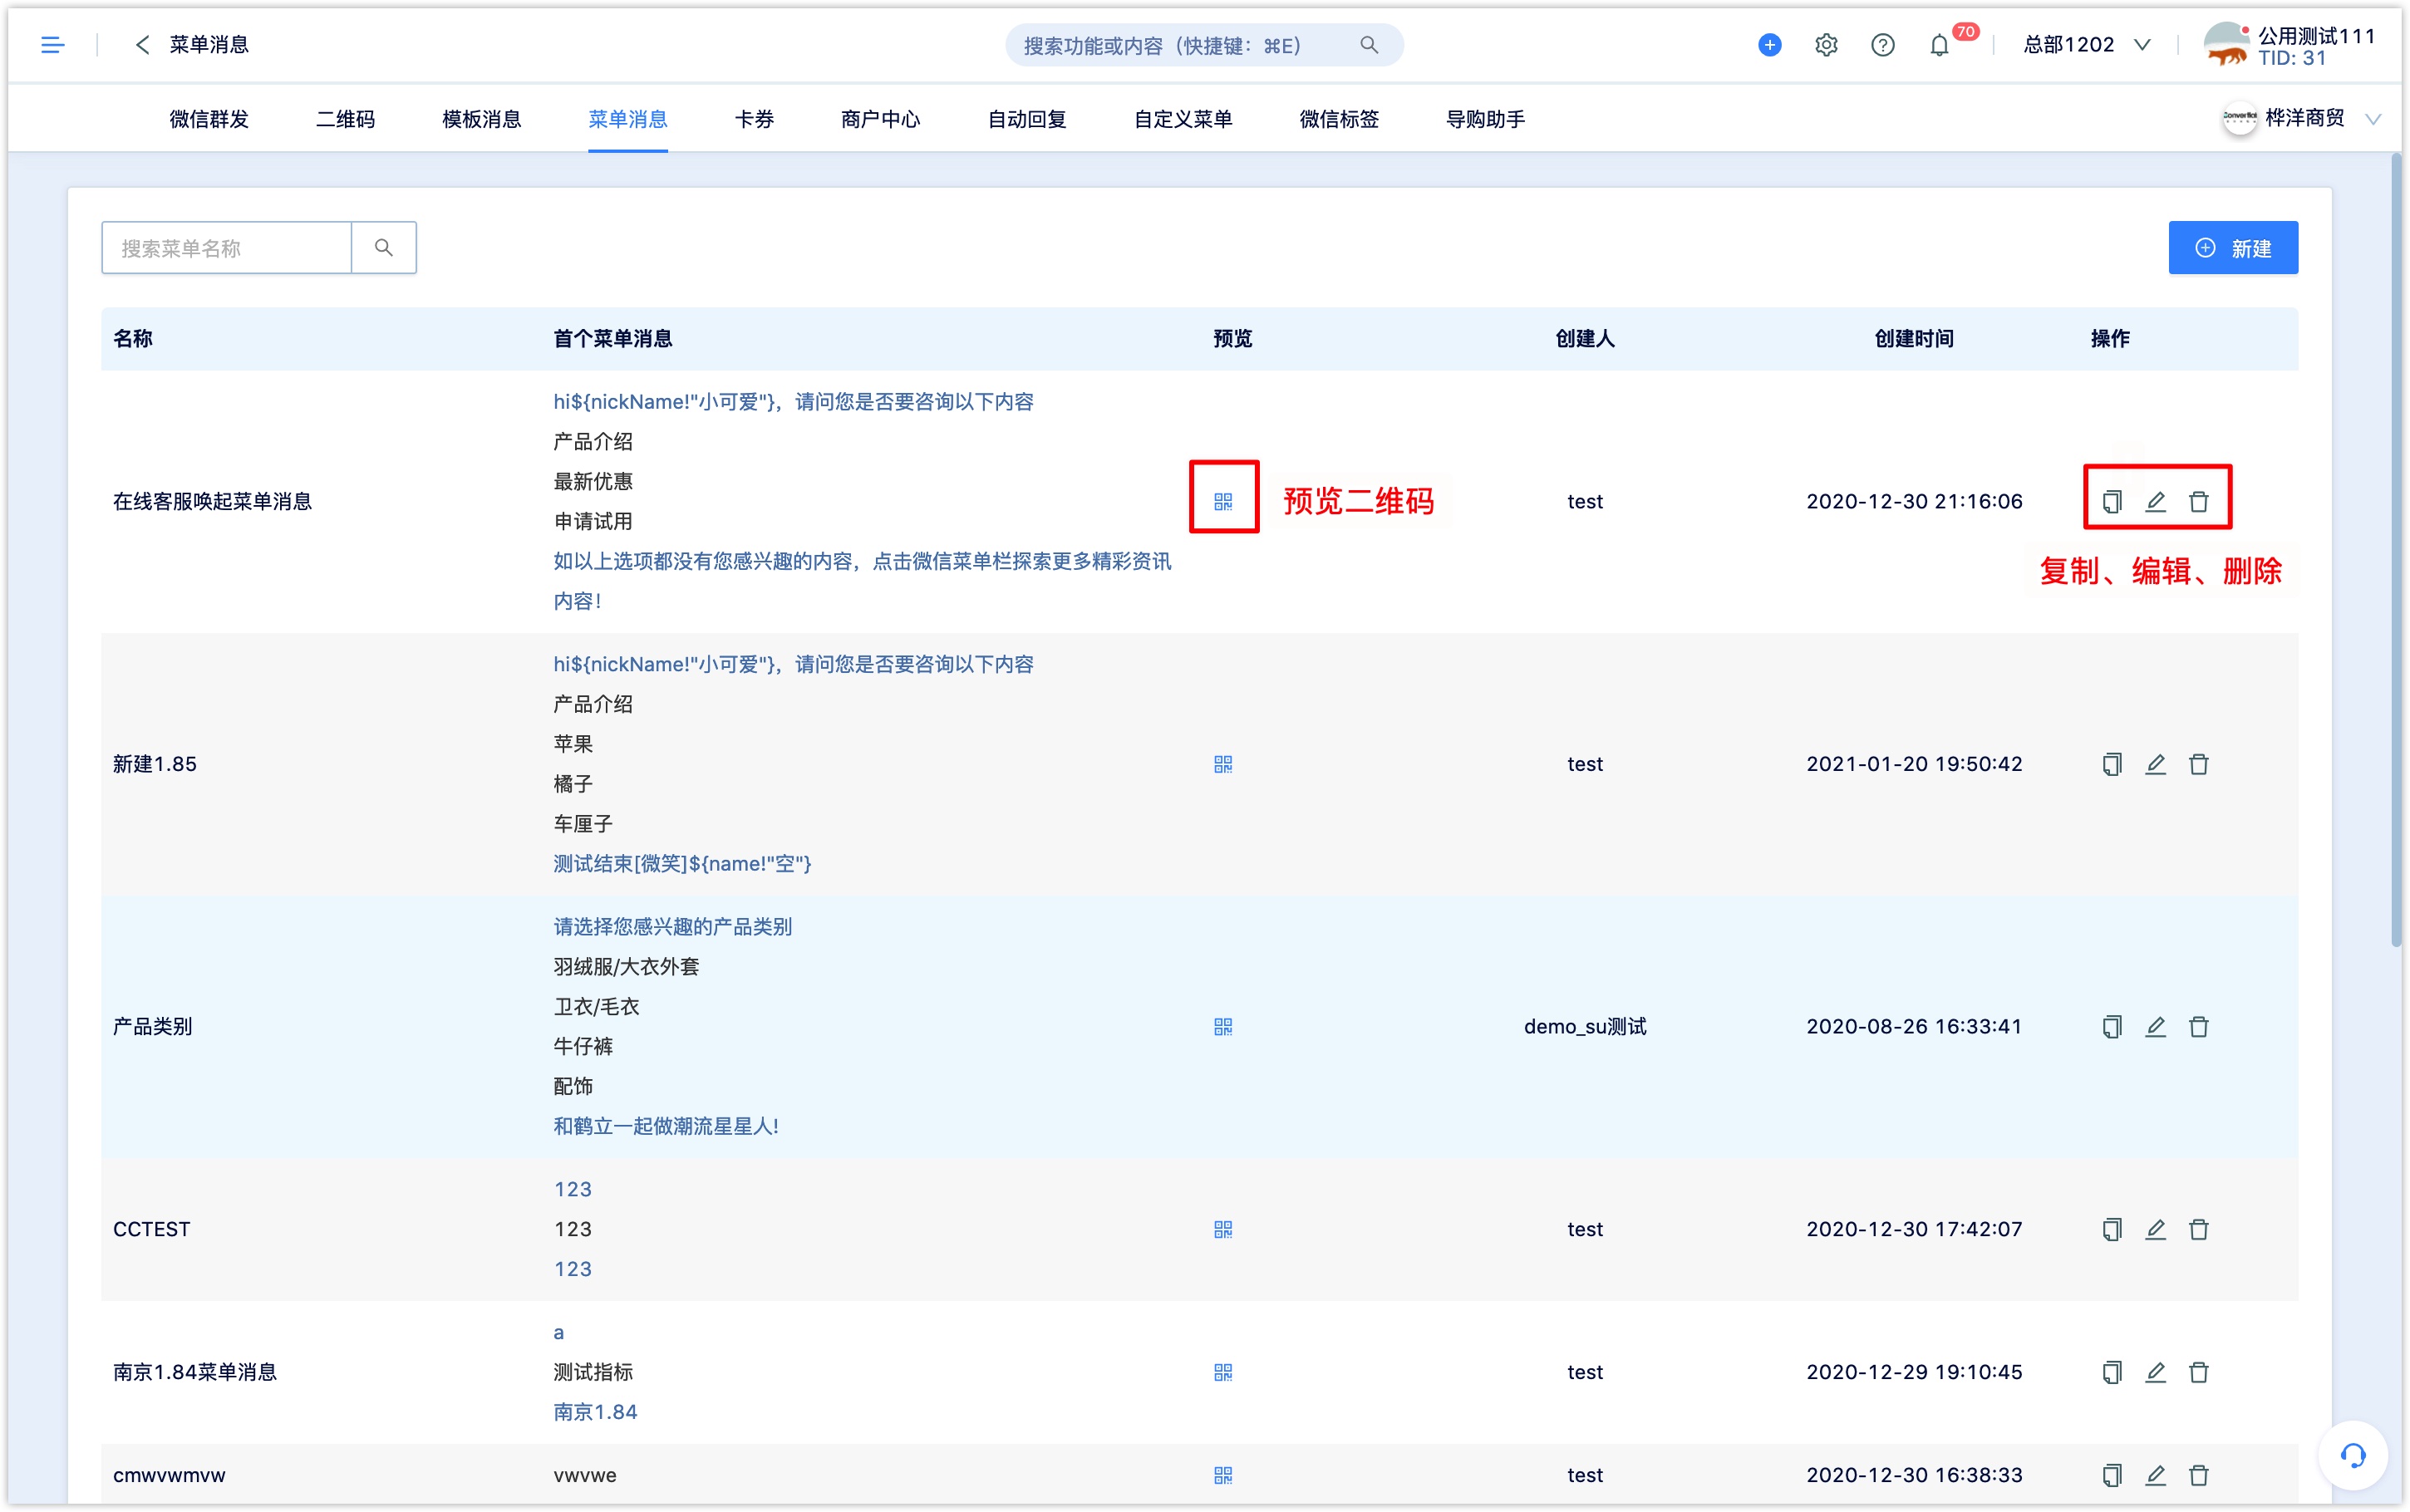Switch to the 导购助手 tab
This screenshot has height=1512, width=2410.
[x=1485, y=119]
